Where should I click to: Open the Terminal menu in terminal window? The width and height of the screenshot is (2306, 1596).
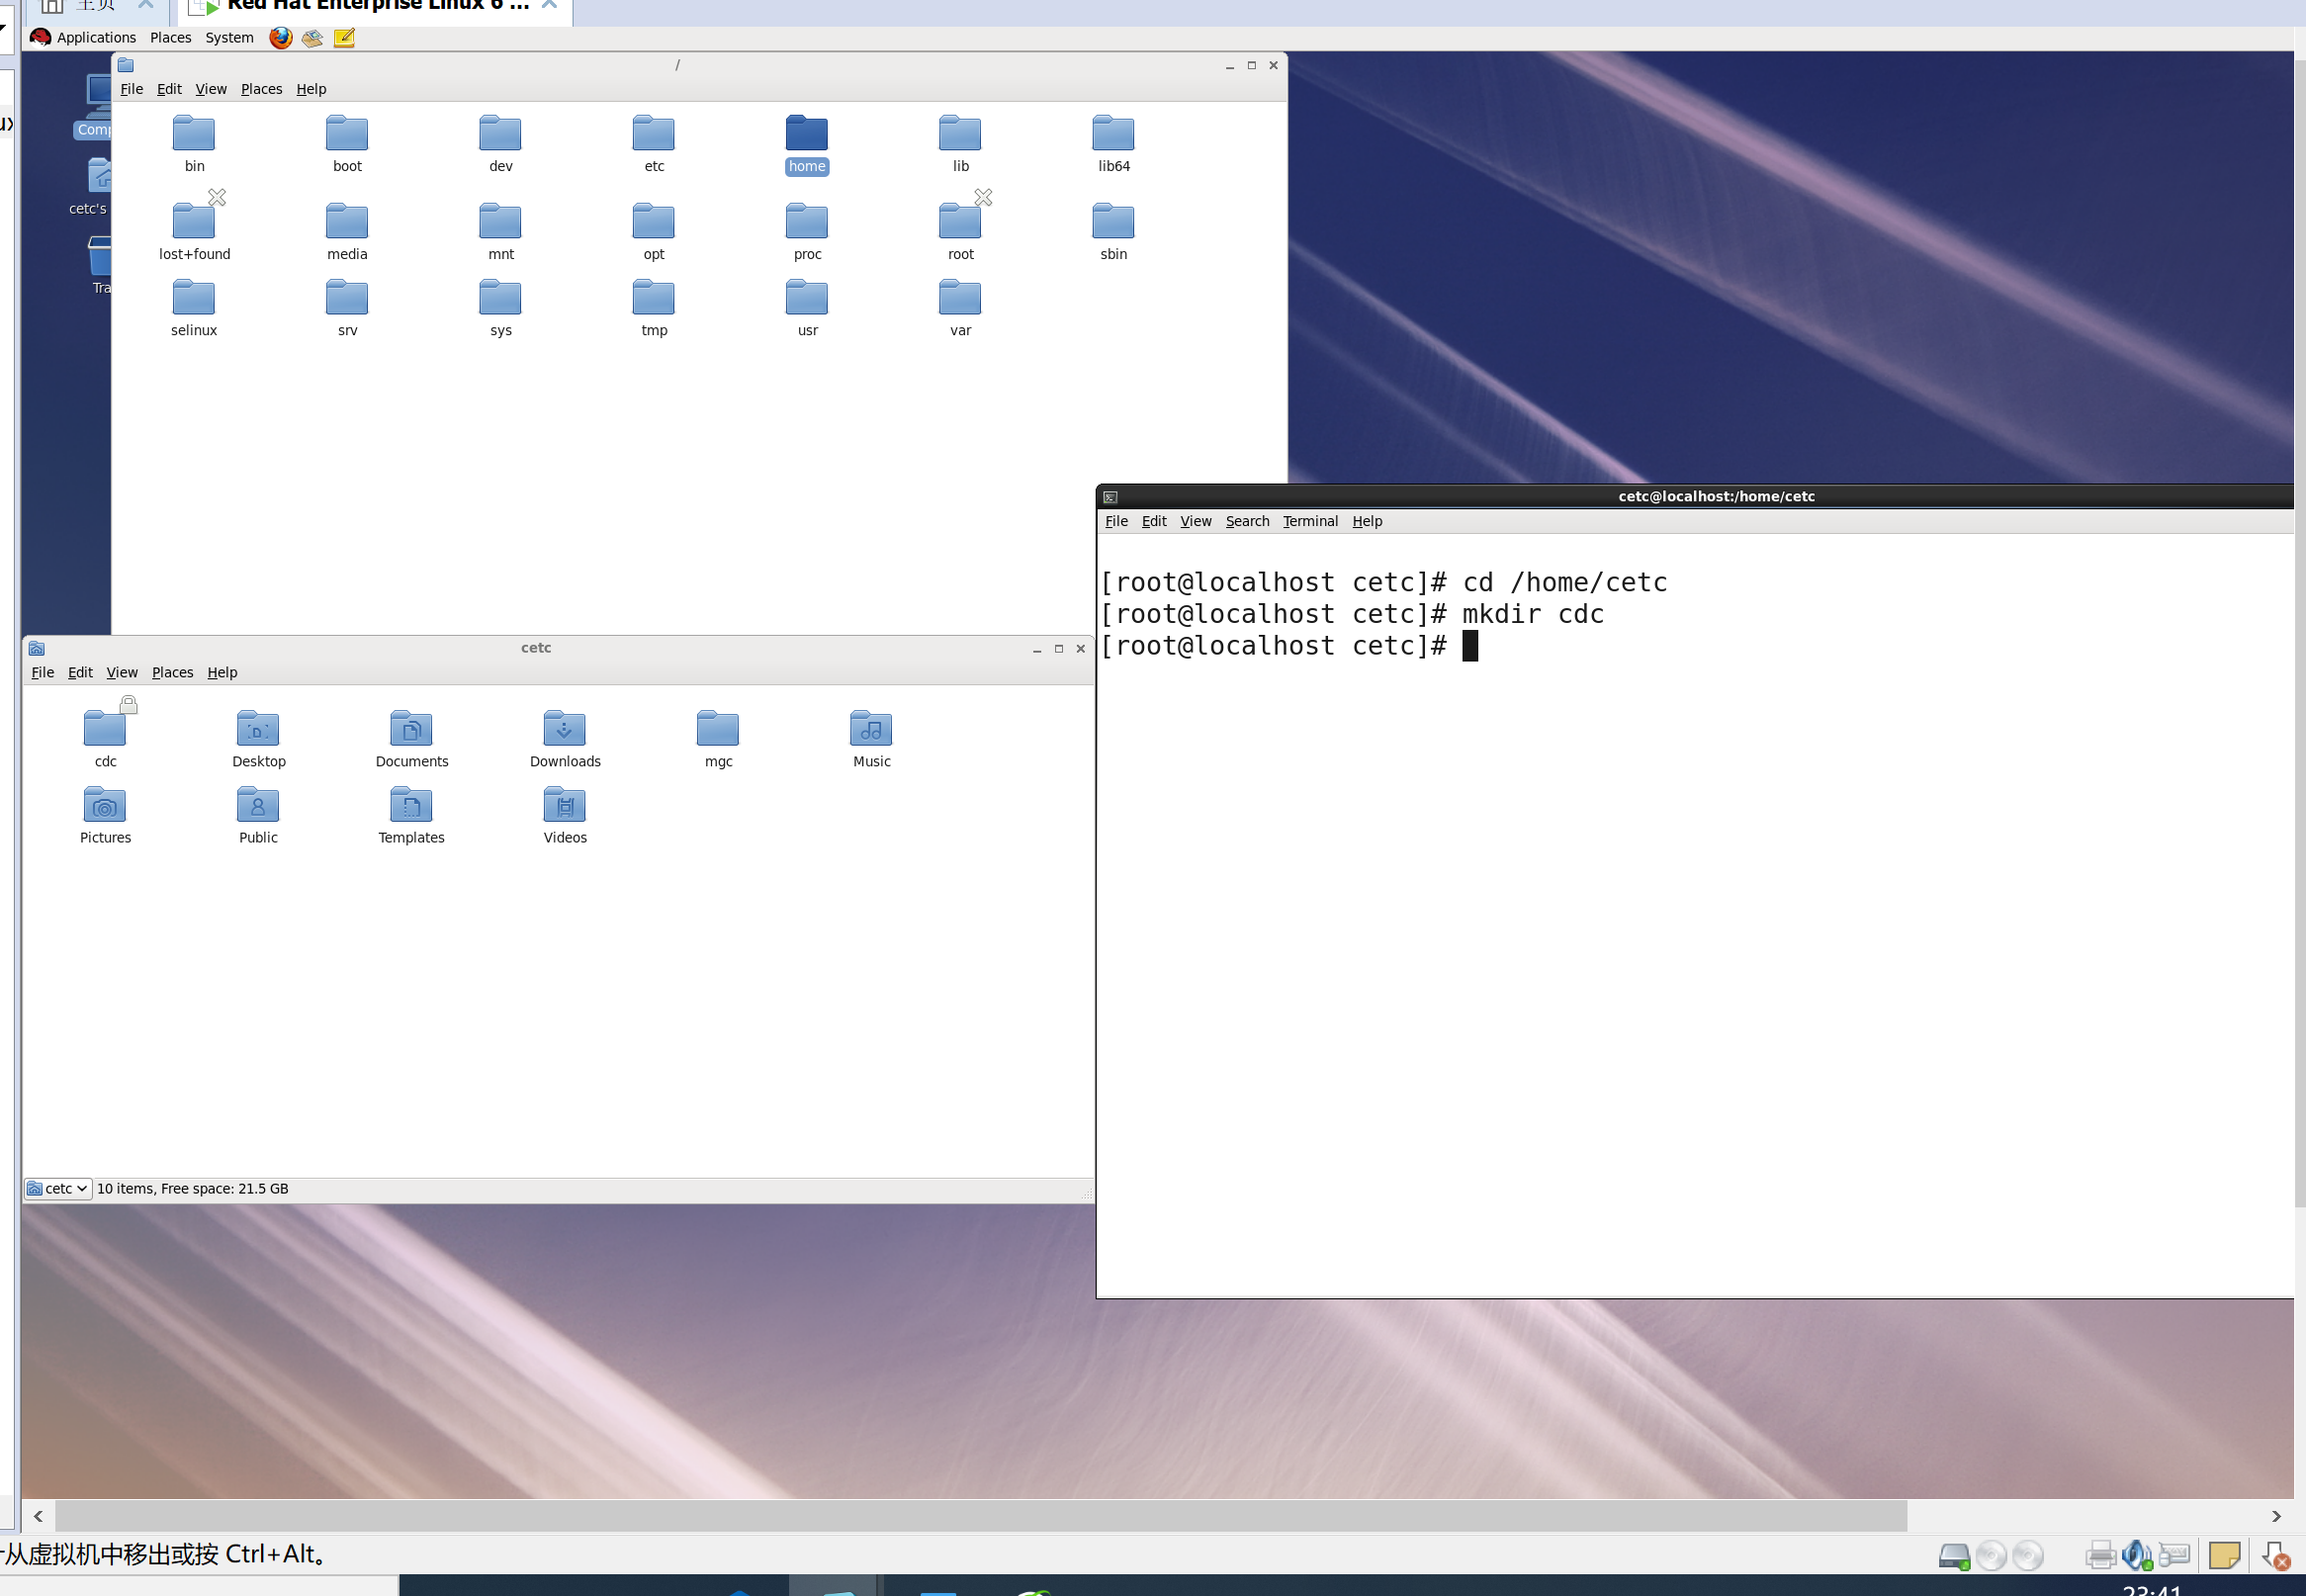coord(1309,521)
